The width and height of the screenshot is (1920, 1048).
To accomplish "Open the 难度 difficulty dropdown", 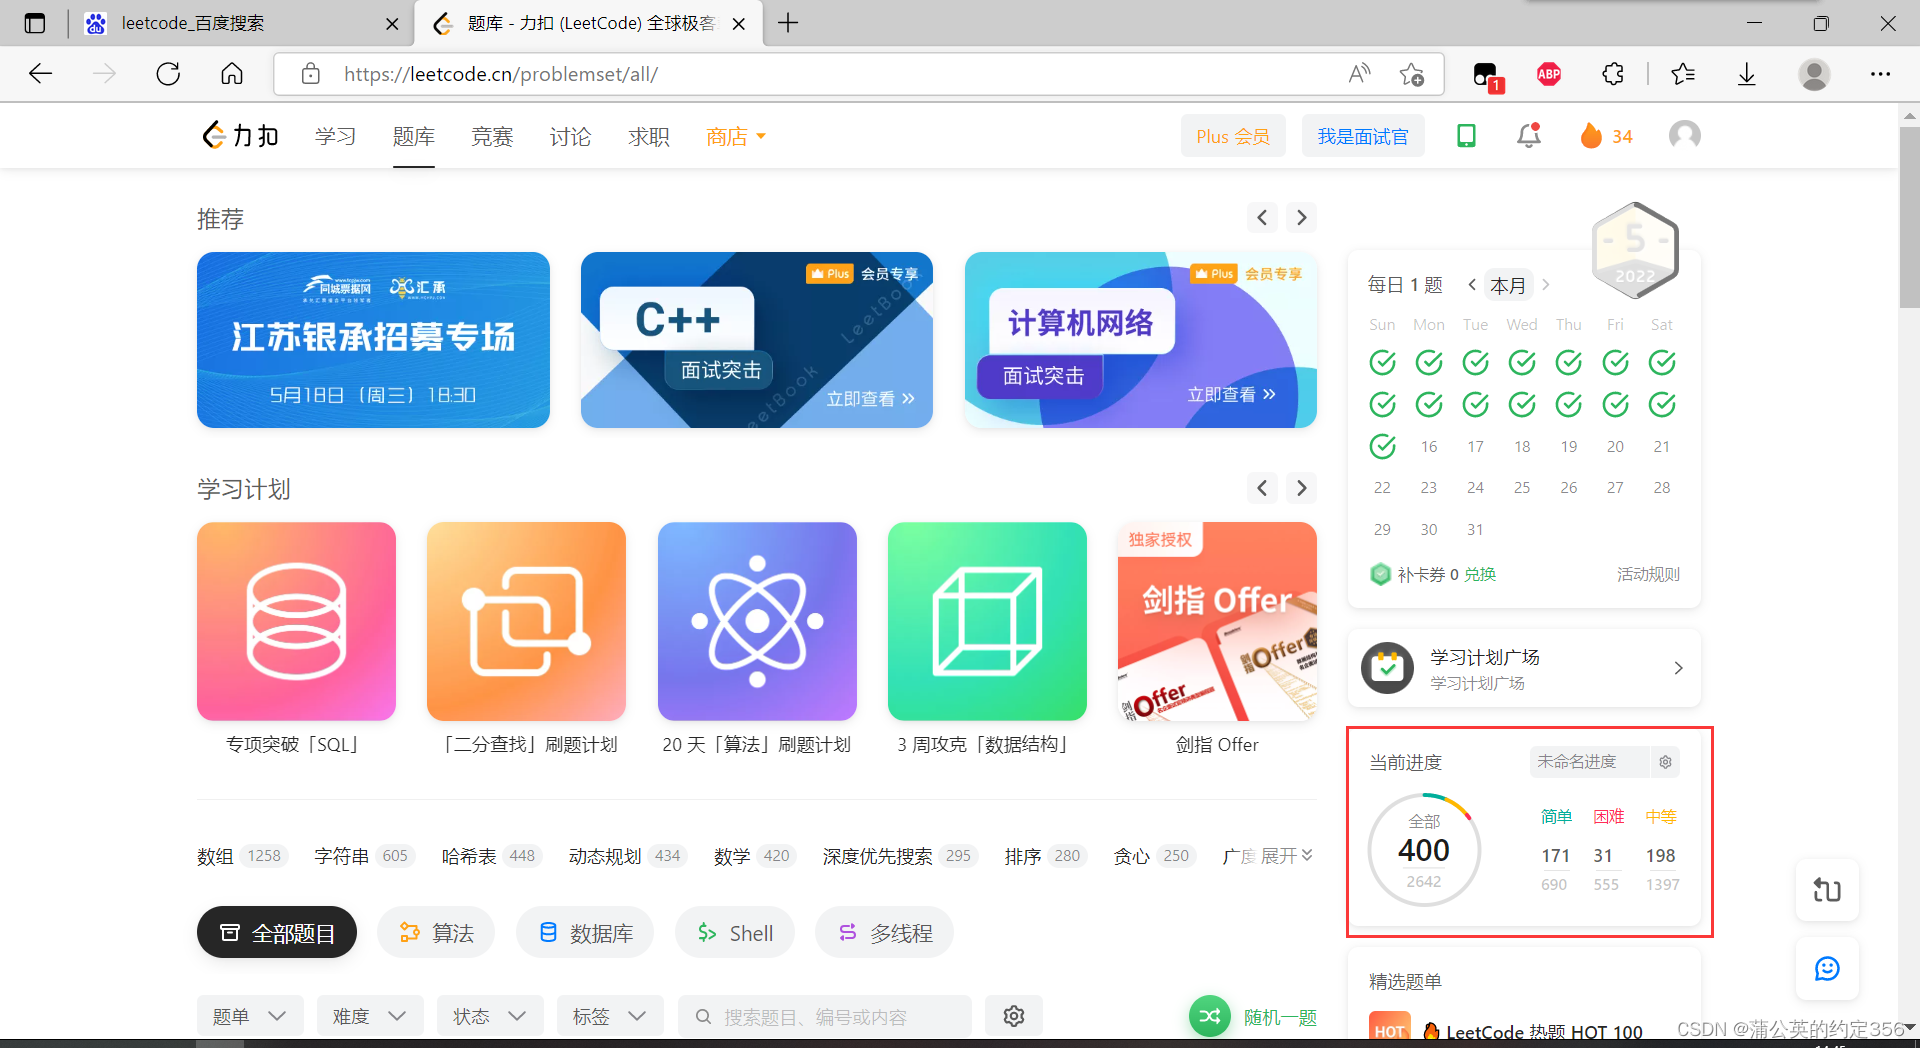I will [x=369, y=1015].
